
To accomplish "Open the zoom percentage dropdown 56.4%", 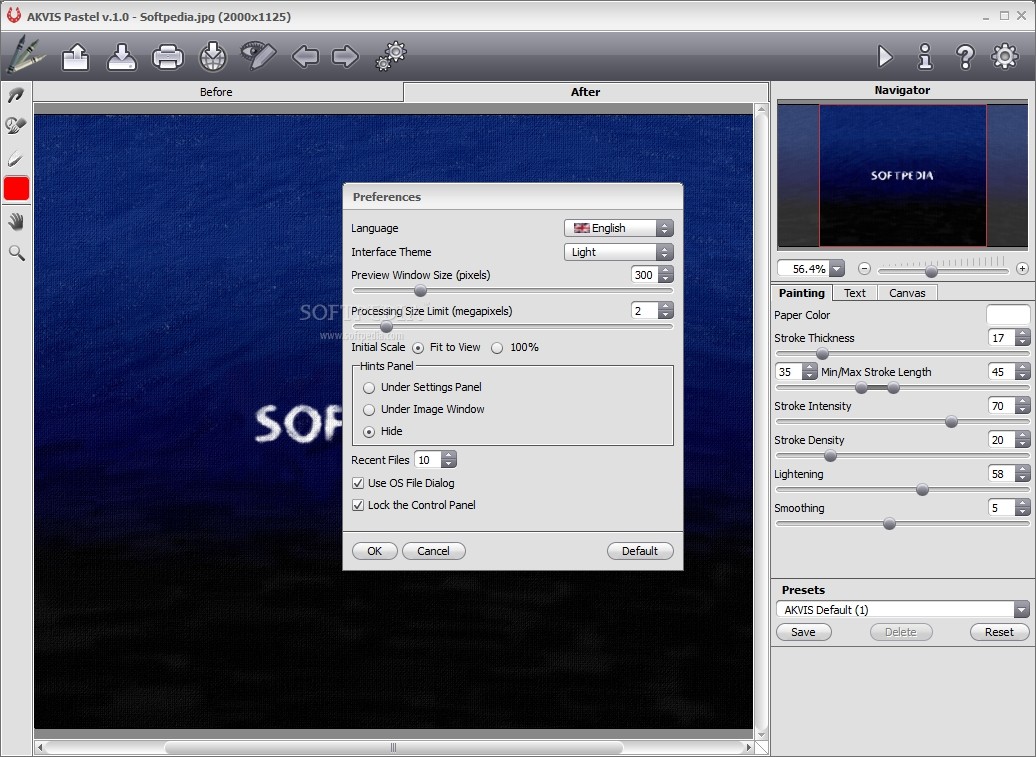I will [837, 269].
